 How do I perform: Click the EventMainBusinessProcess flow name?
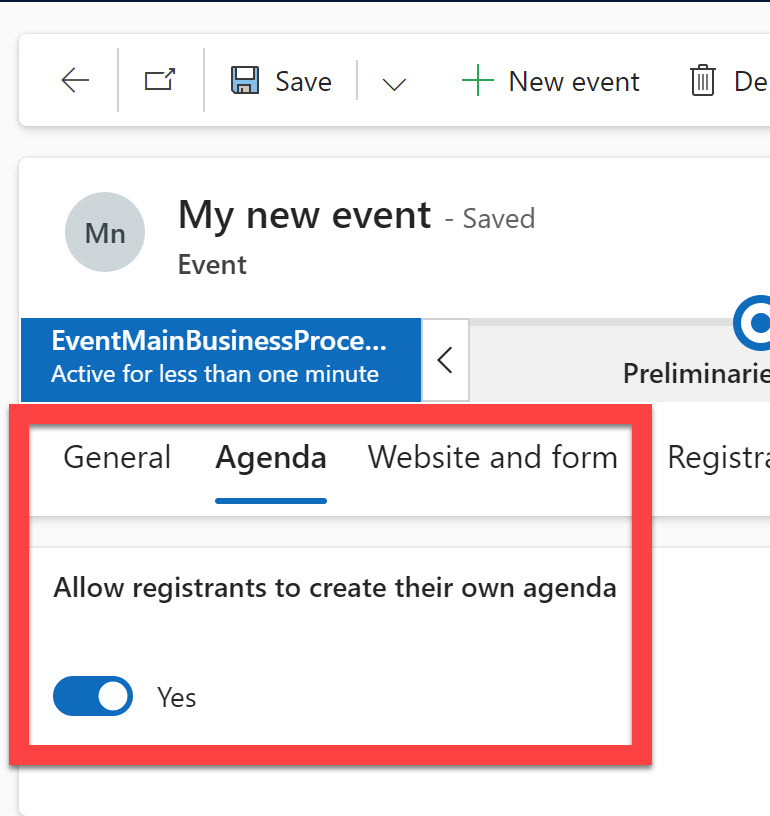point(218,342)
